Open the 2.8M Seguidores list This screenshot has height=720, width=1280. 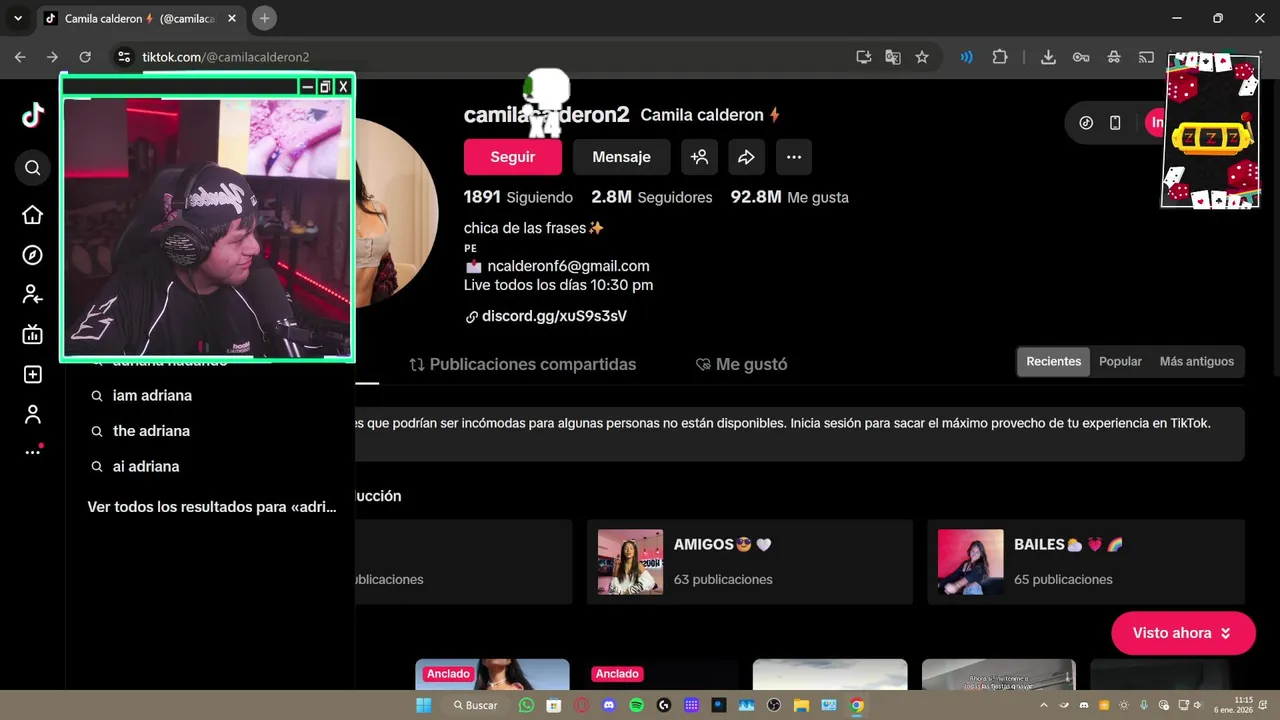(x=652, y=197)
